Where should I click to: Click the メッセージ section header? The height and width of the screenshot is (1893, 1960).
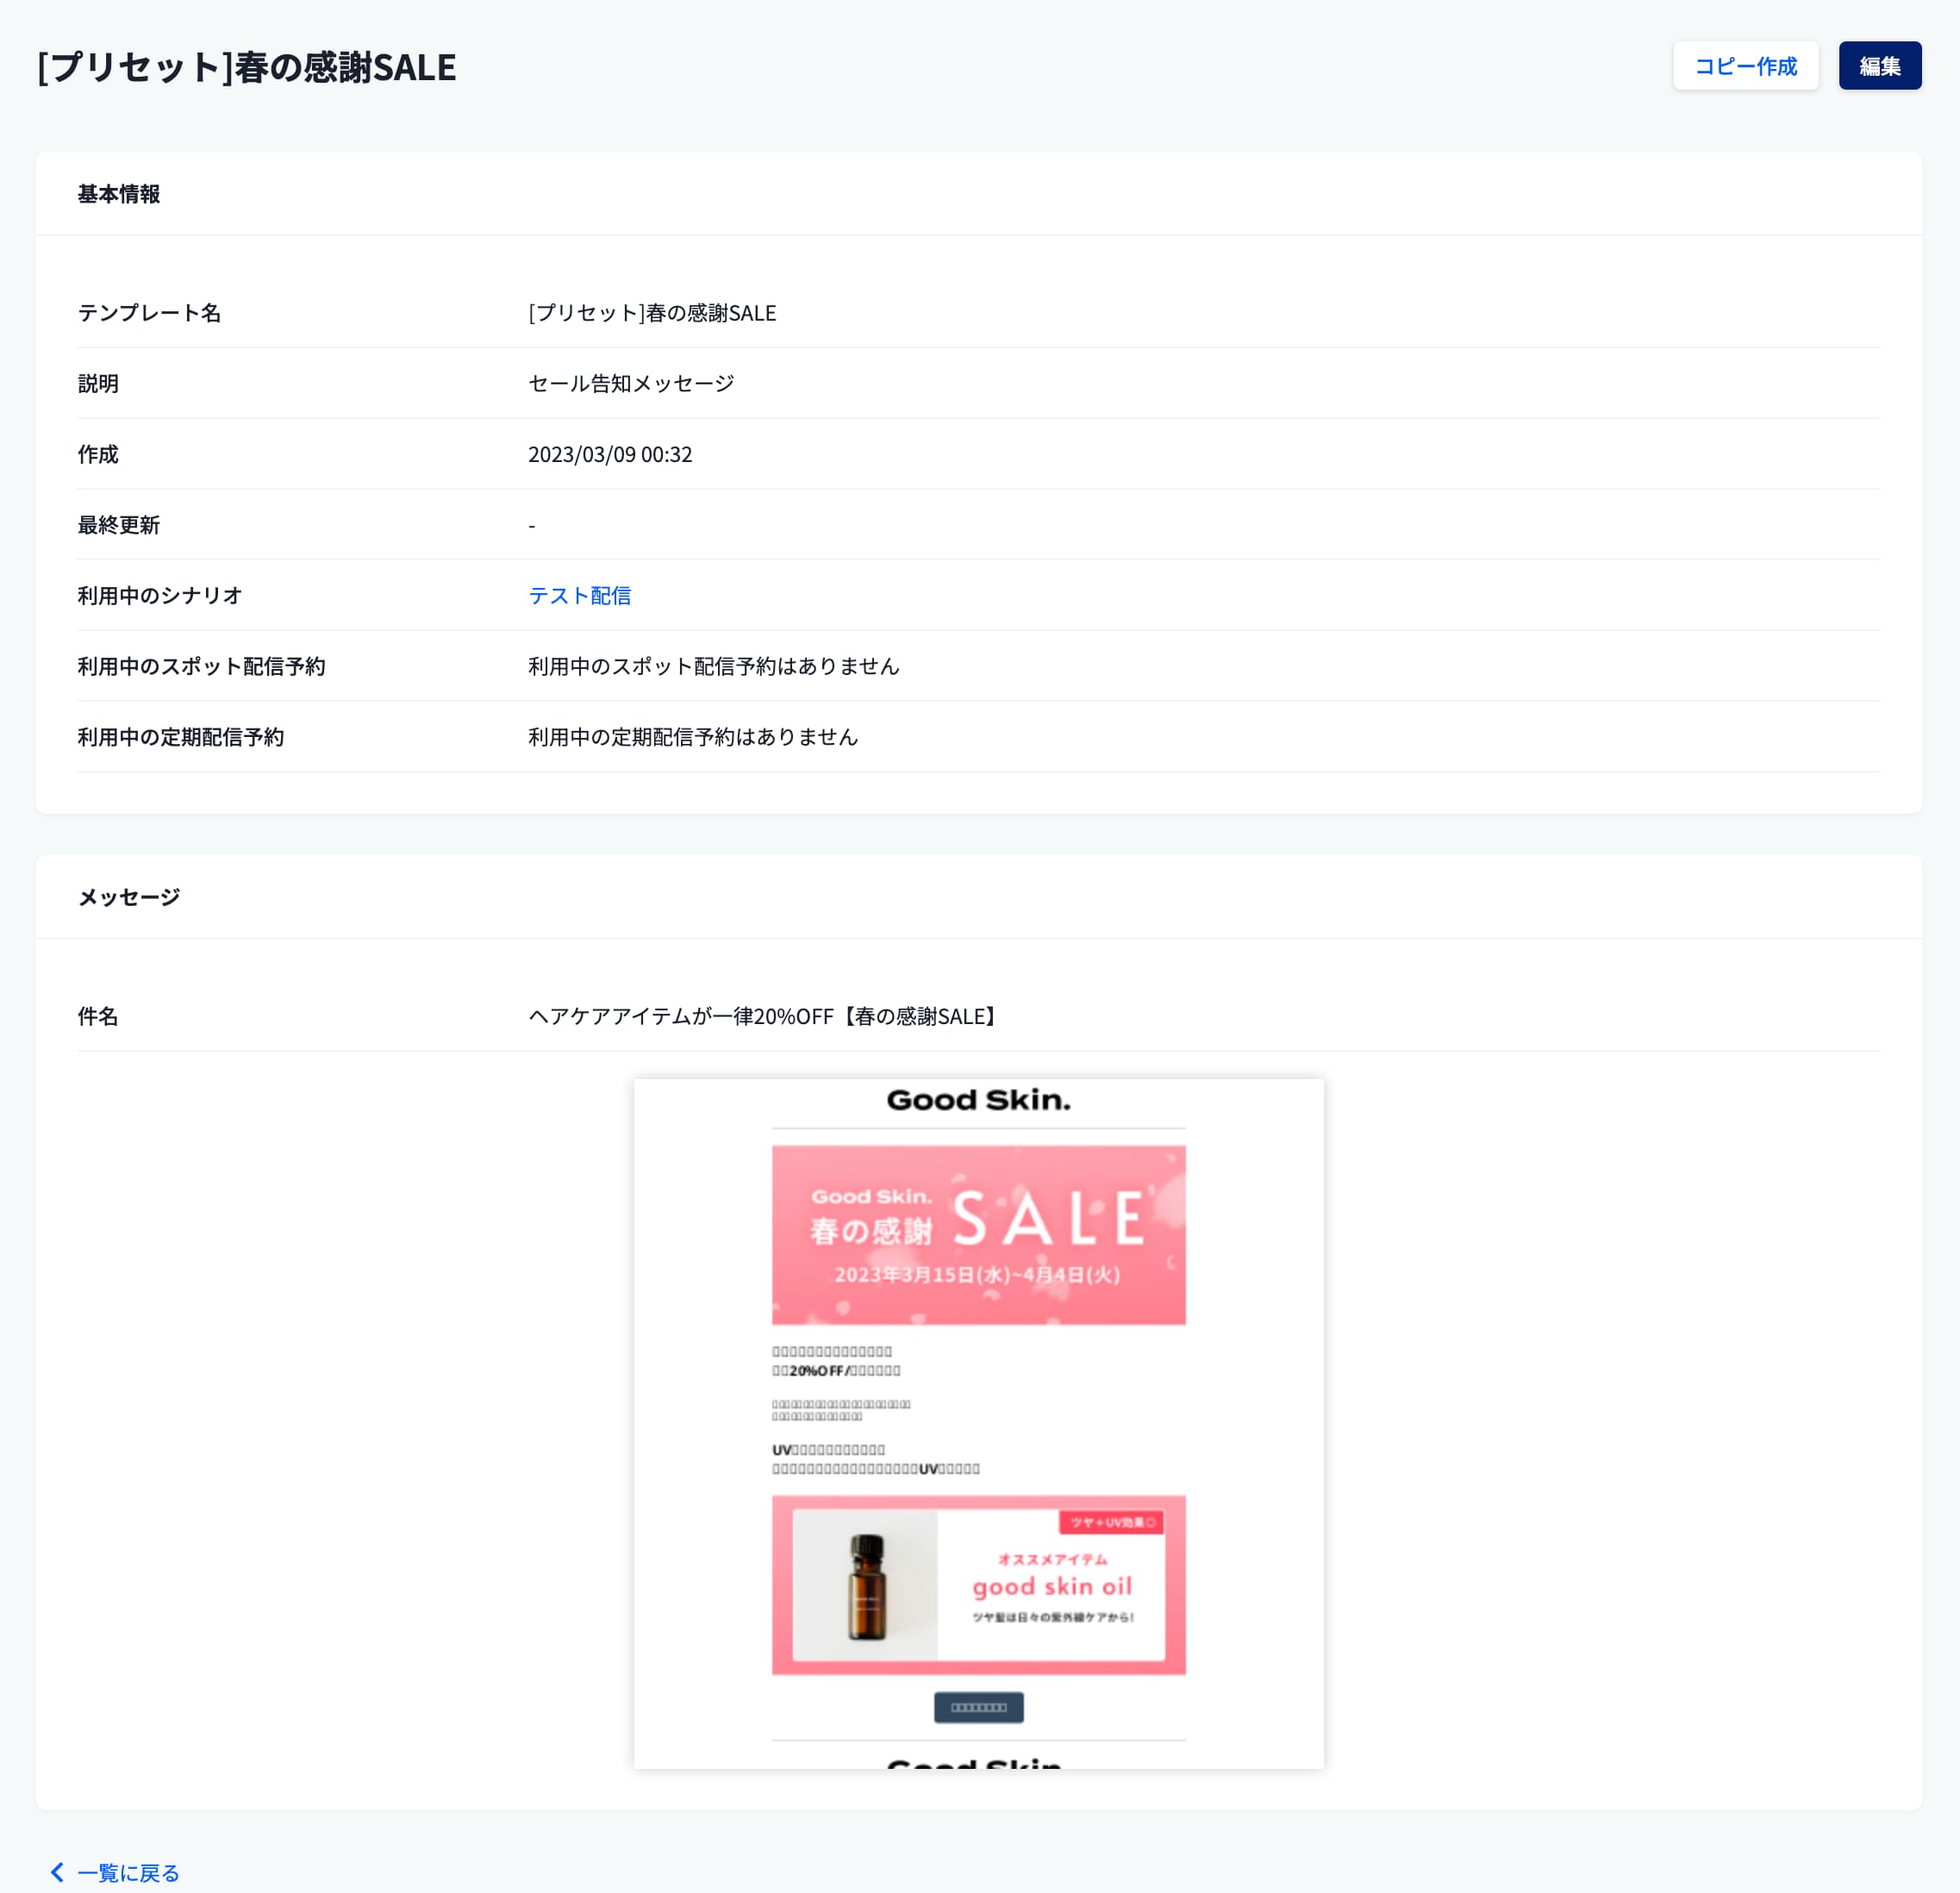(129, 897)
